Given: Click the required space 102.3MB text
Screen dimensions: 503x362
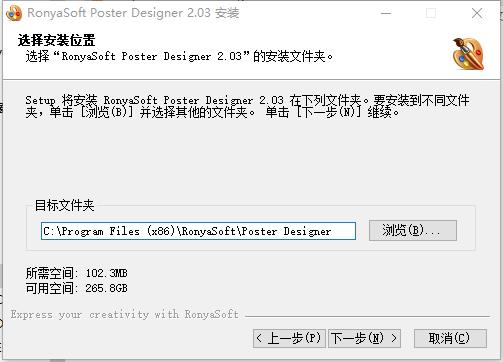Looking at the screenshot, I should [x=77, y=273].
